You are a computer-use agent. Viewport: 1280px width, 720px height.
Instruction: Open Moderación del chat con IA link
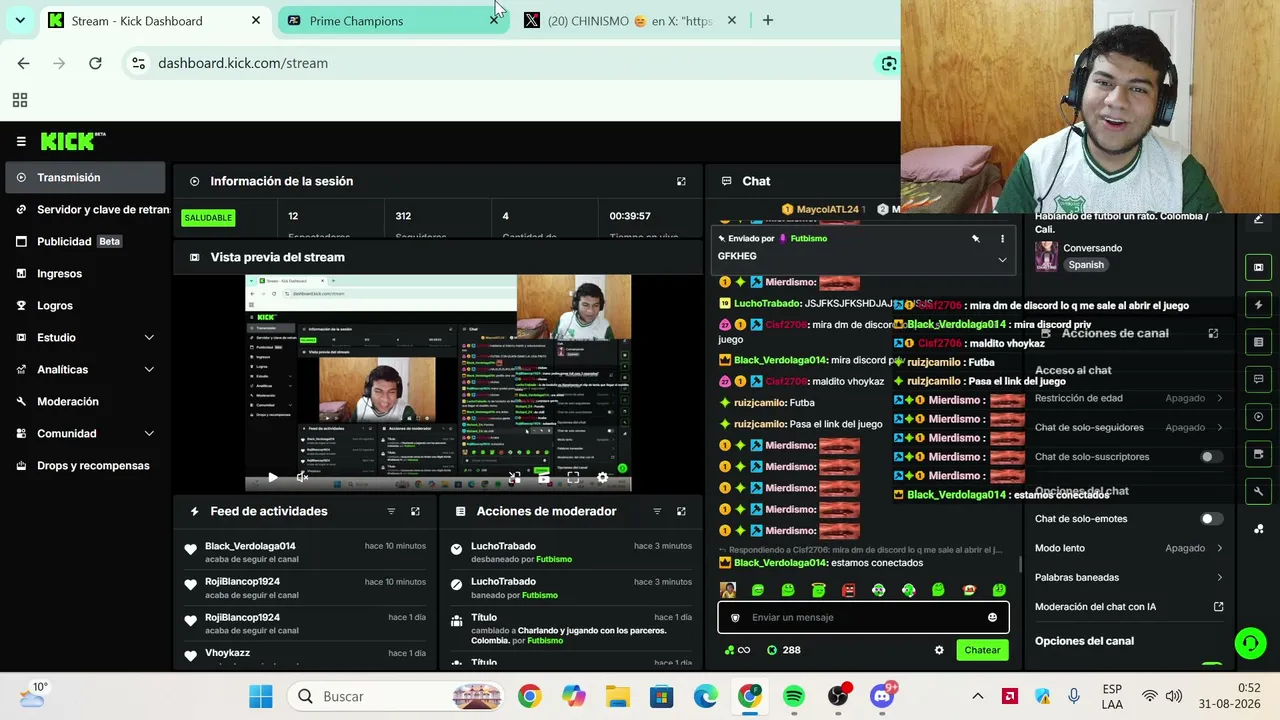point(1129,606)
